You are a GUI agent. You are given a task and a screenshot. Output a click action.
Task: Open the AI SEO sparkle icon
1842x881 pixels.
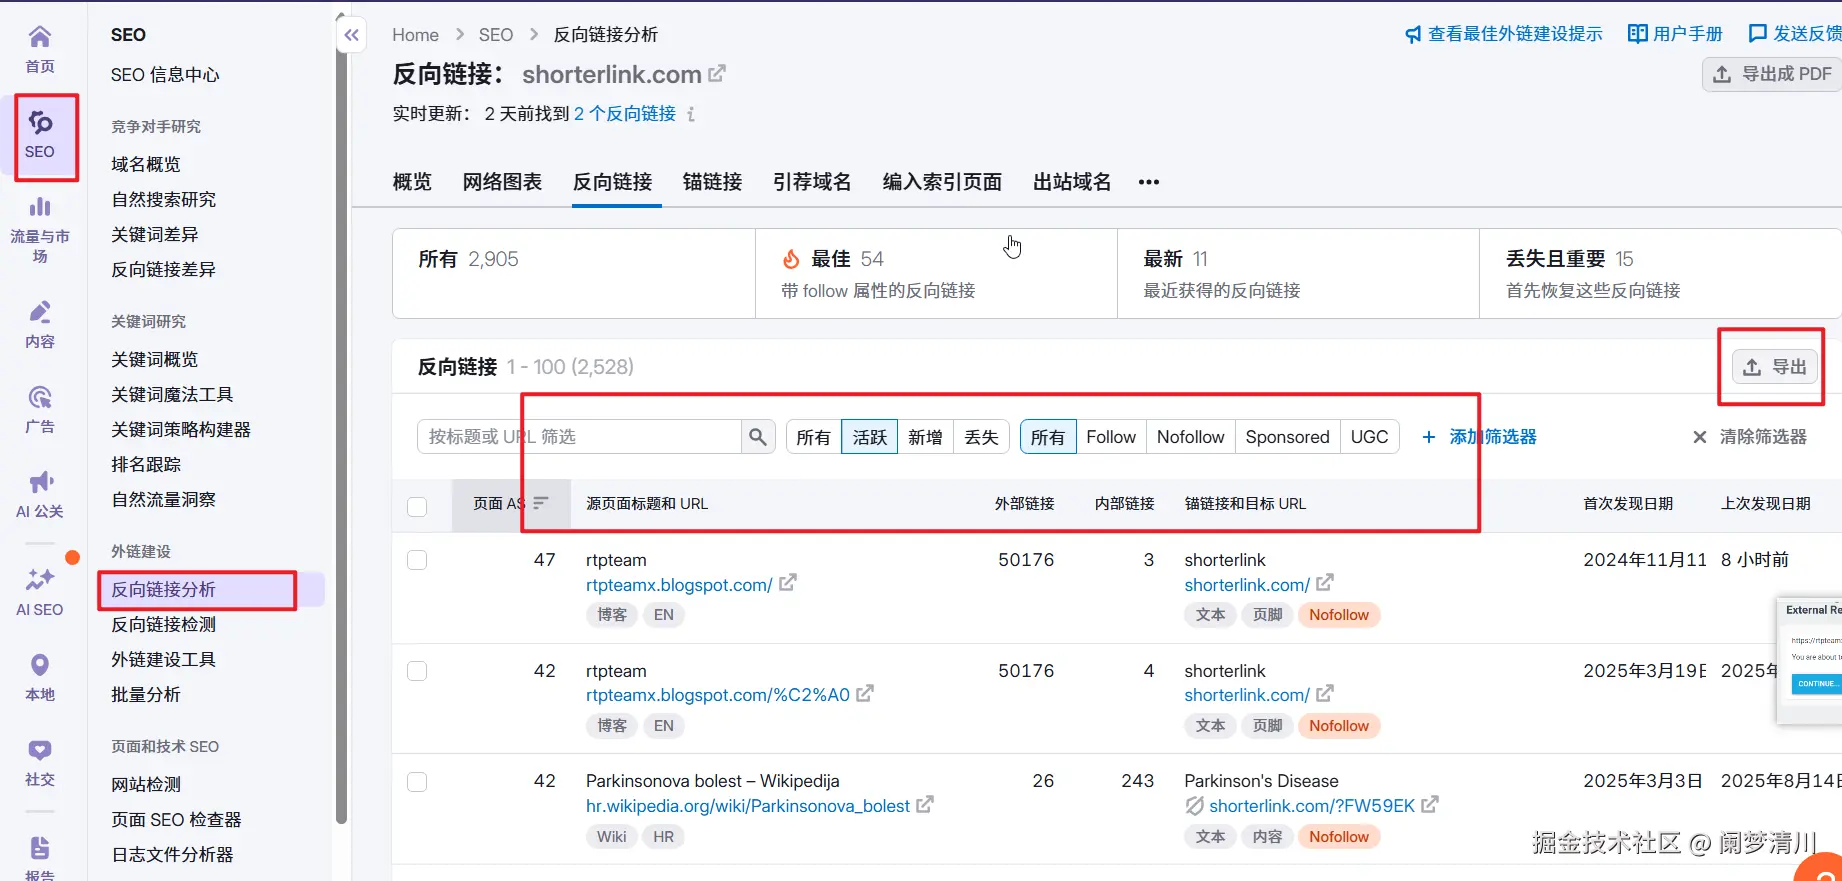[40, 580]
